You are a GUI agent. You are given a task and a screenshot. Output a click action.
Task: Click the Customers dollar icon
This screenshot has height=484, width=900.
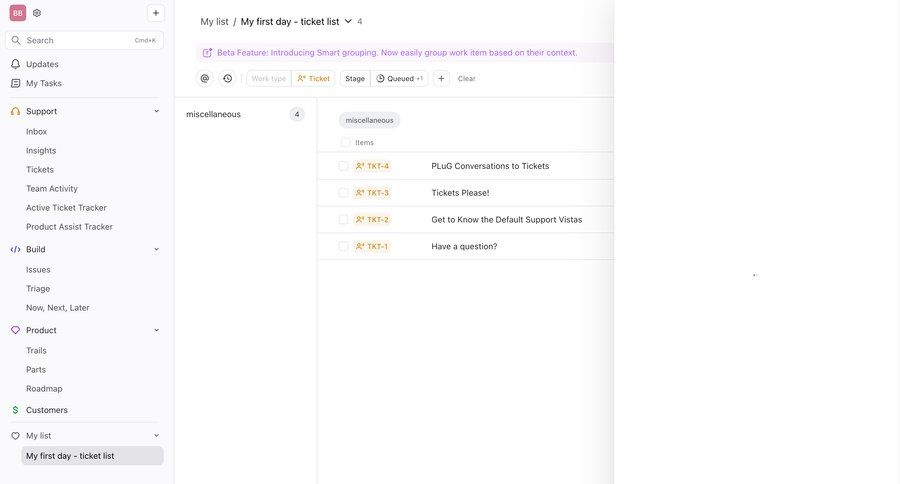tap(15, 410)
